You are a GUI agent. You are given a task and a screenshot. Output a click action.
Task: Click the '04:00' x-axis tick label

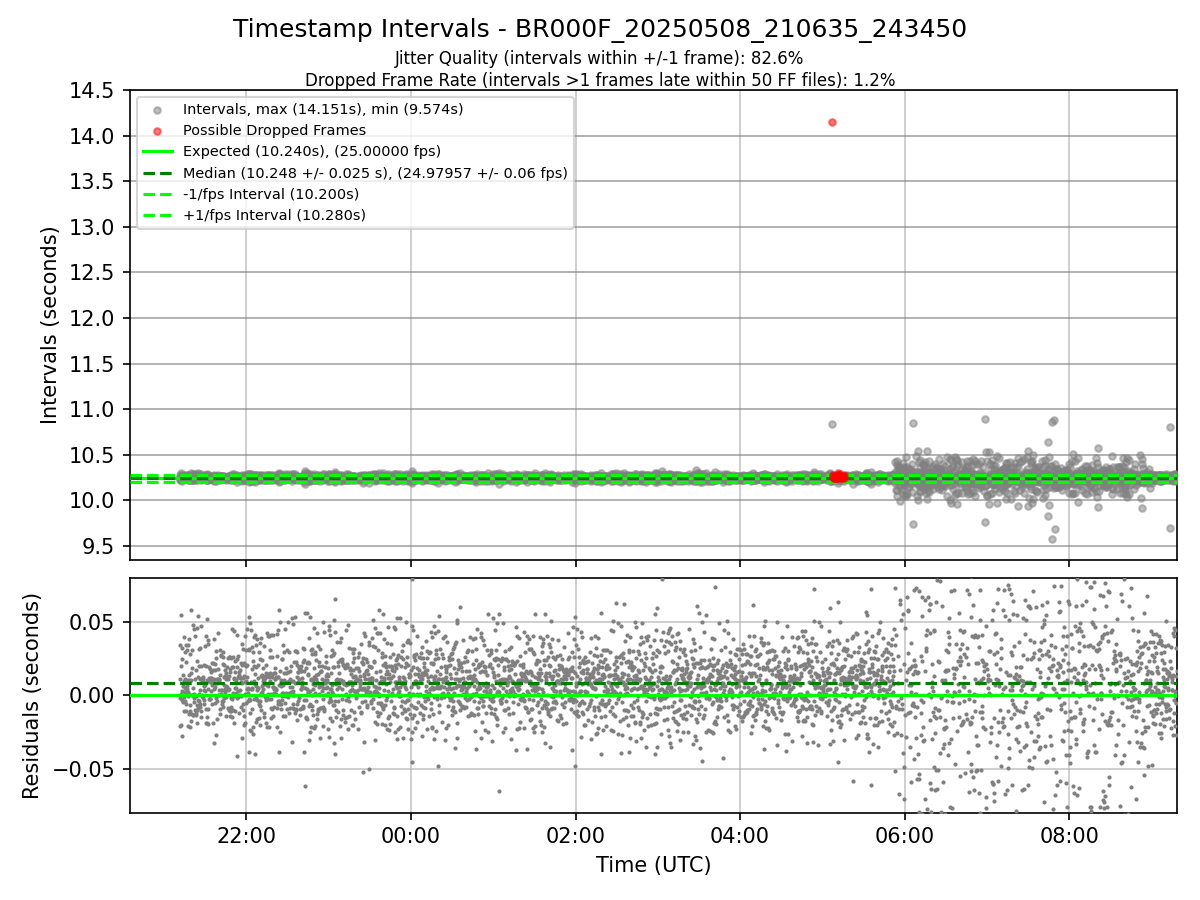(x=740, y=834)
